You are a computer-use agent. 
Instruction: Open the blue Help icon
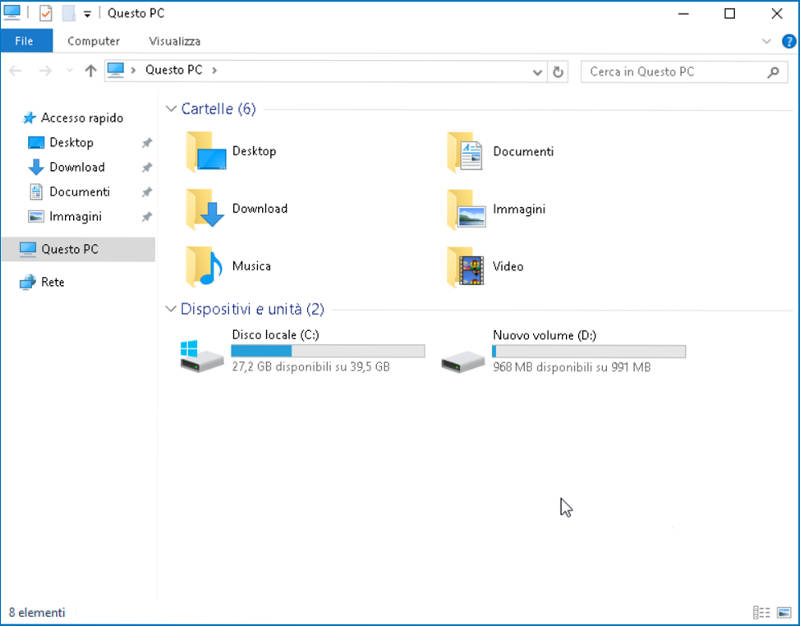pos(788,41)
